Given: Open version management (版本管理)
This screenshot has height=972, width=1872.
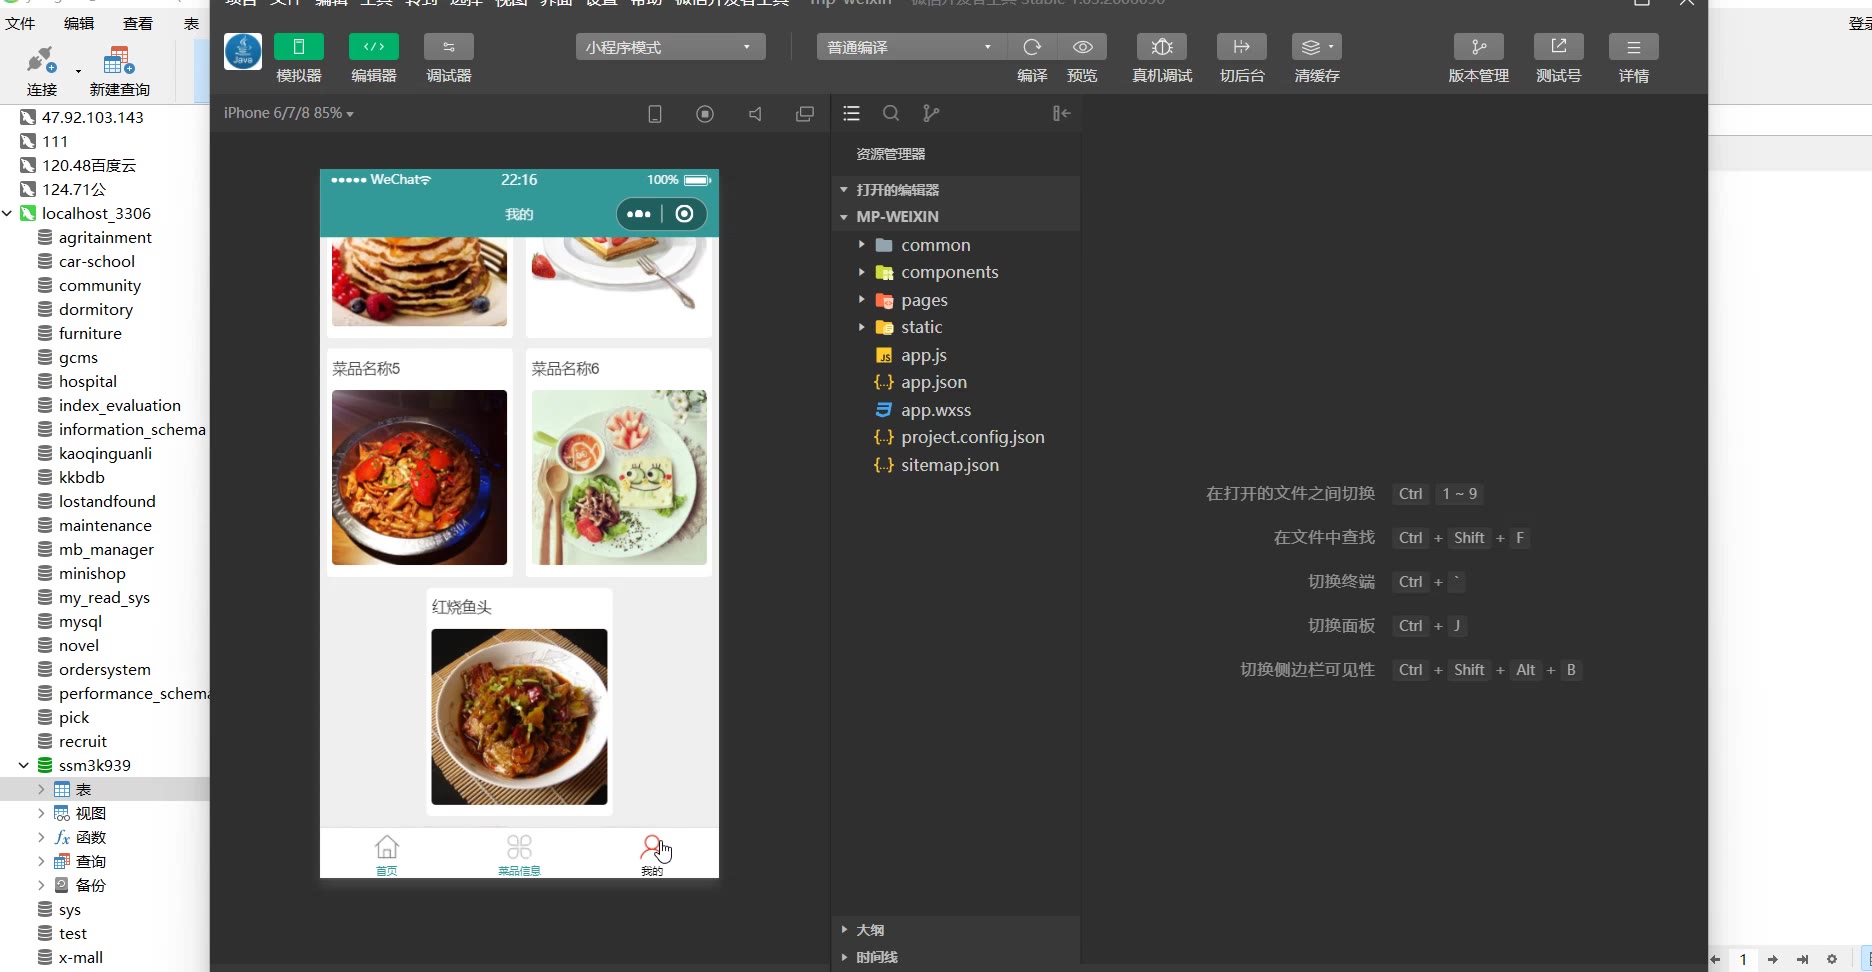Looking at the screenshot, I should tap(1478, 47).
